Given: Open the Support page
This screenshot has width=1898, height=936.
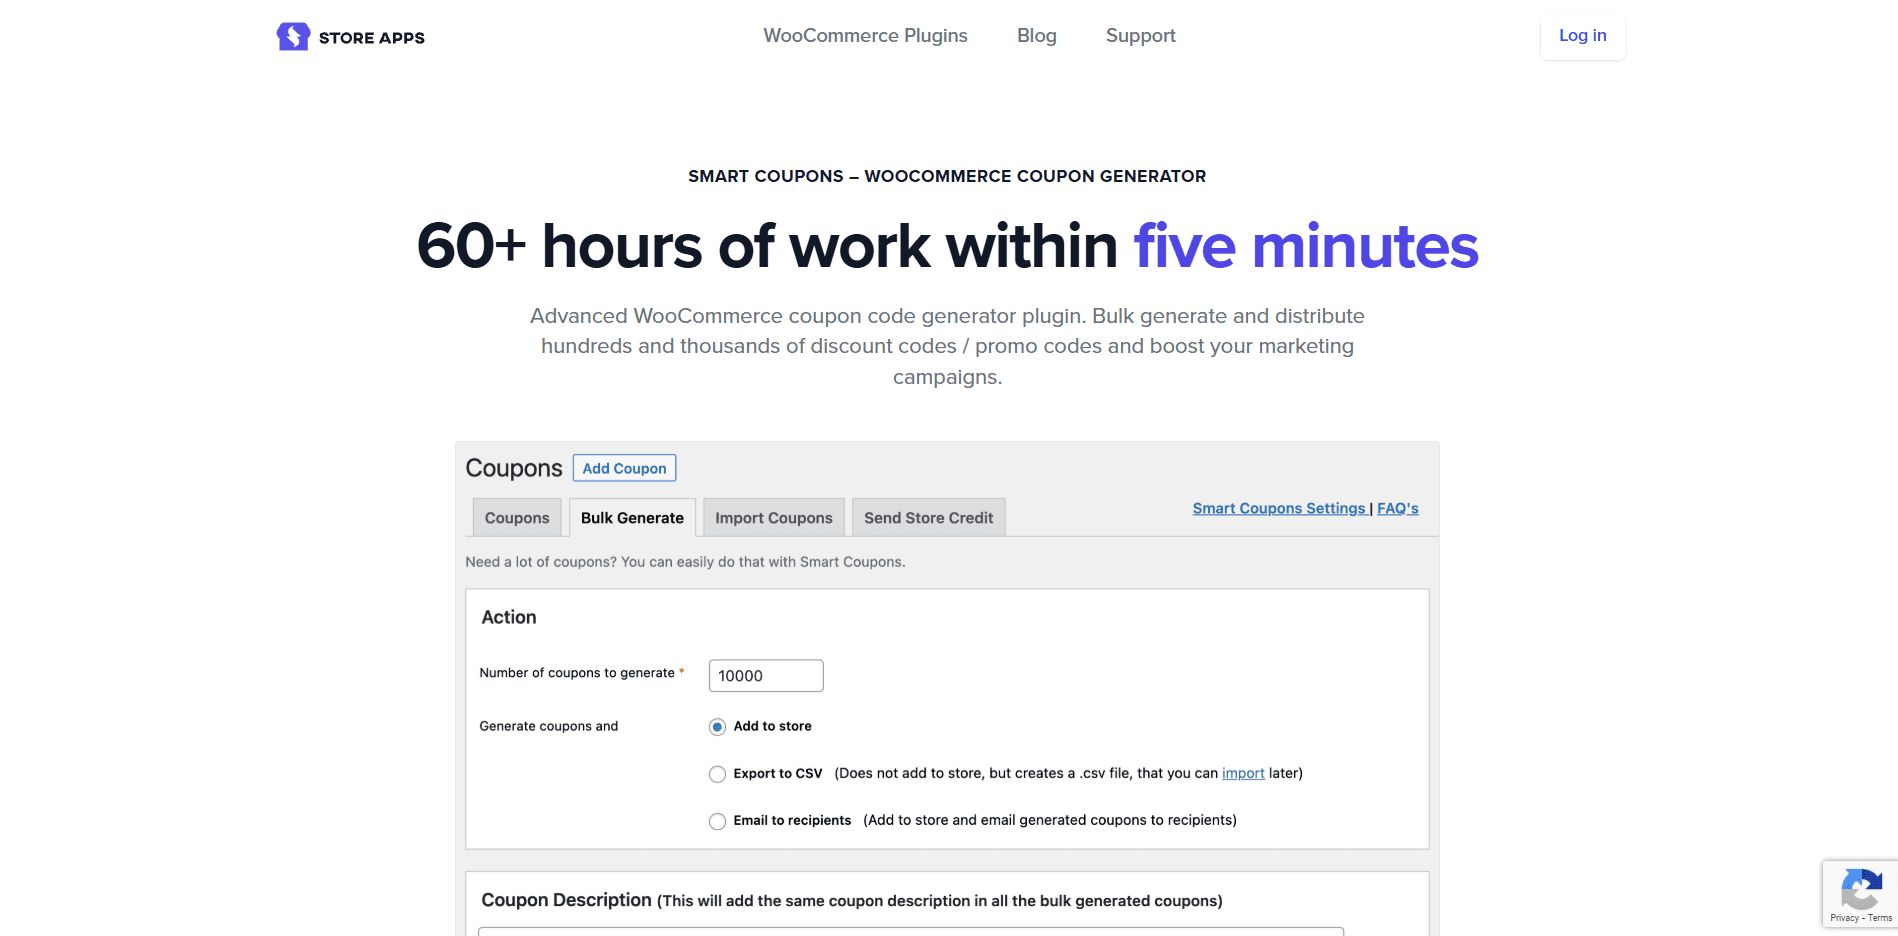Looking at the screenshot, I should pyautogui.click(x=1140, y=36).
